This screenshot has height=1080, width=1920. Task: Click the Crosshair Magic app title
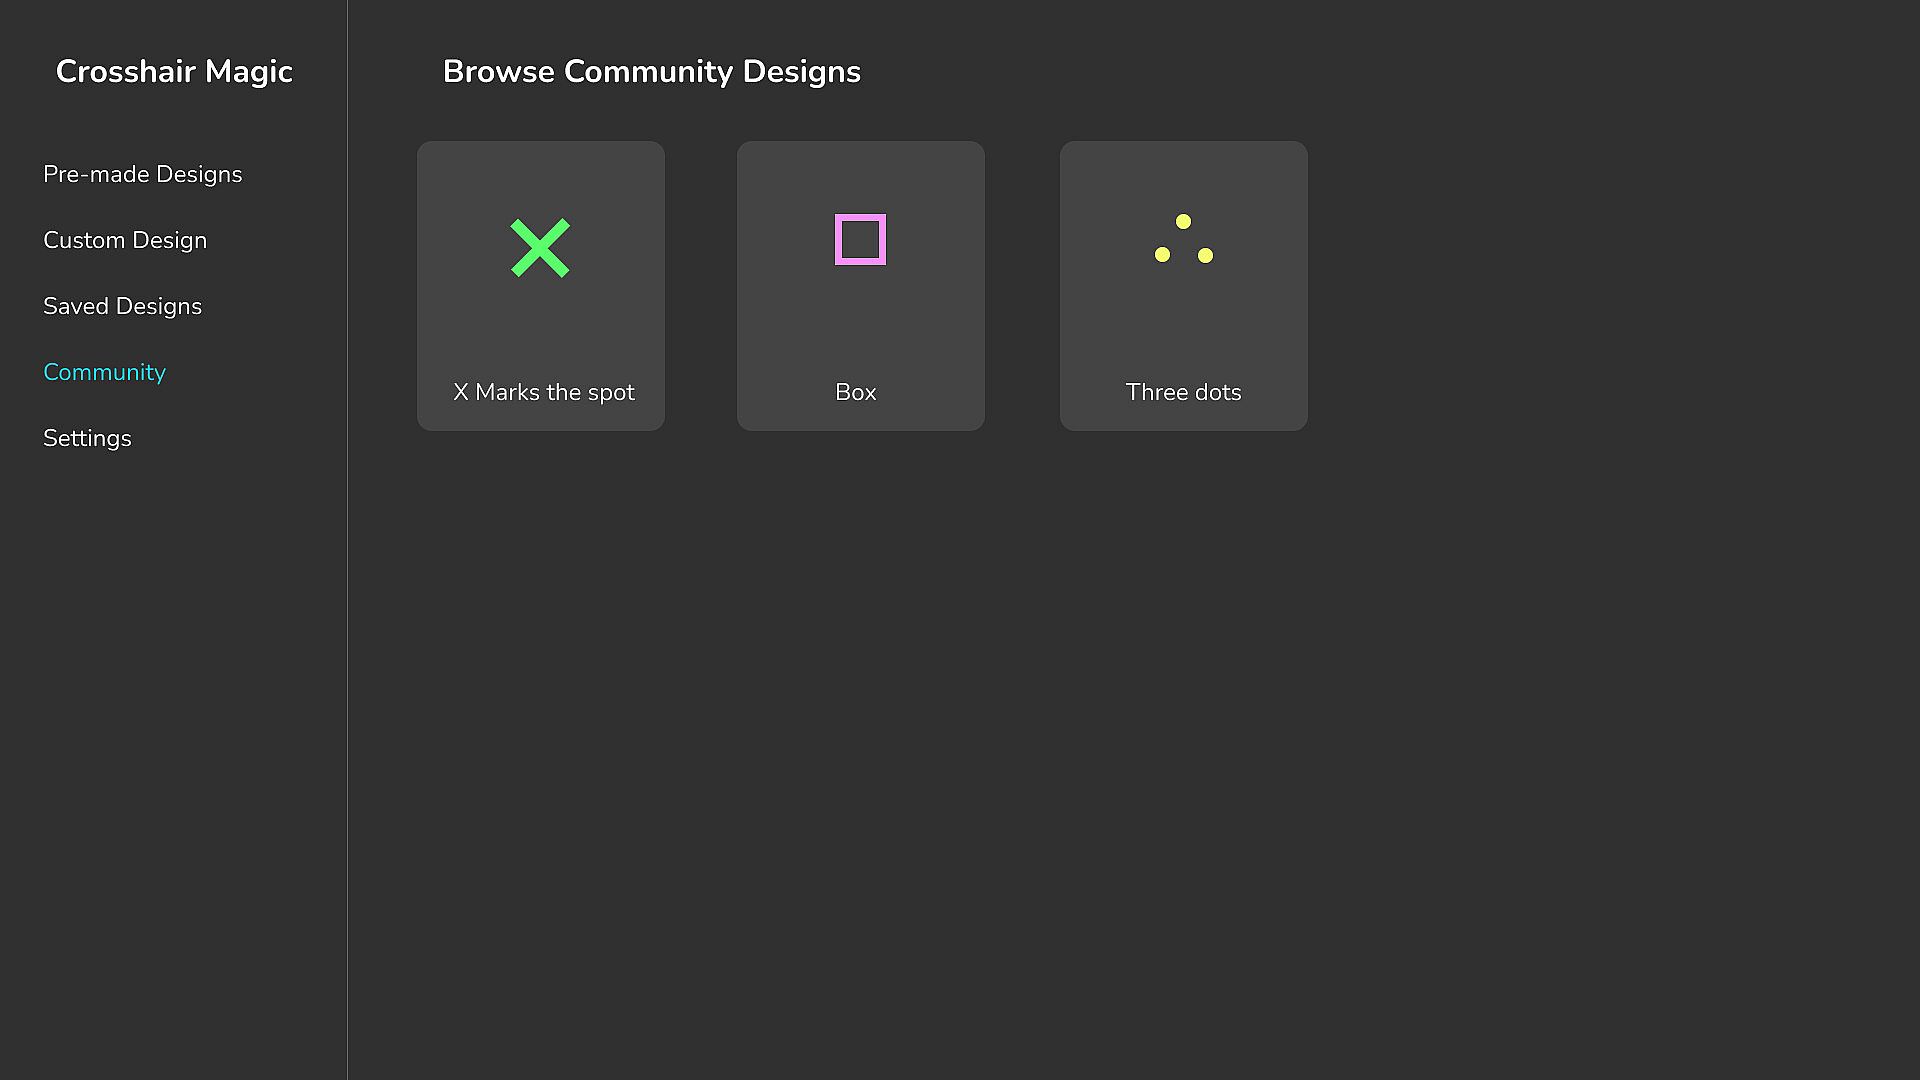click(x=174, y=72)
